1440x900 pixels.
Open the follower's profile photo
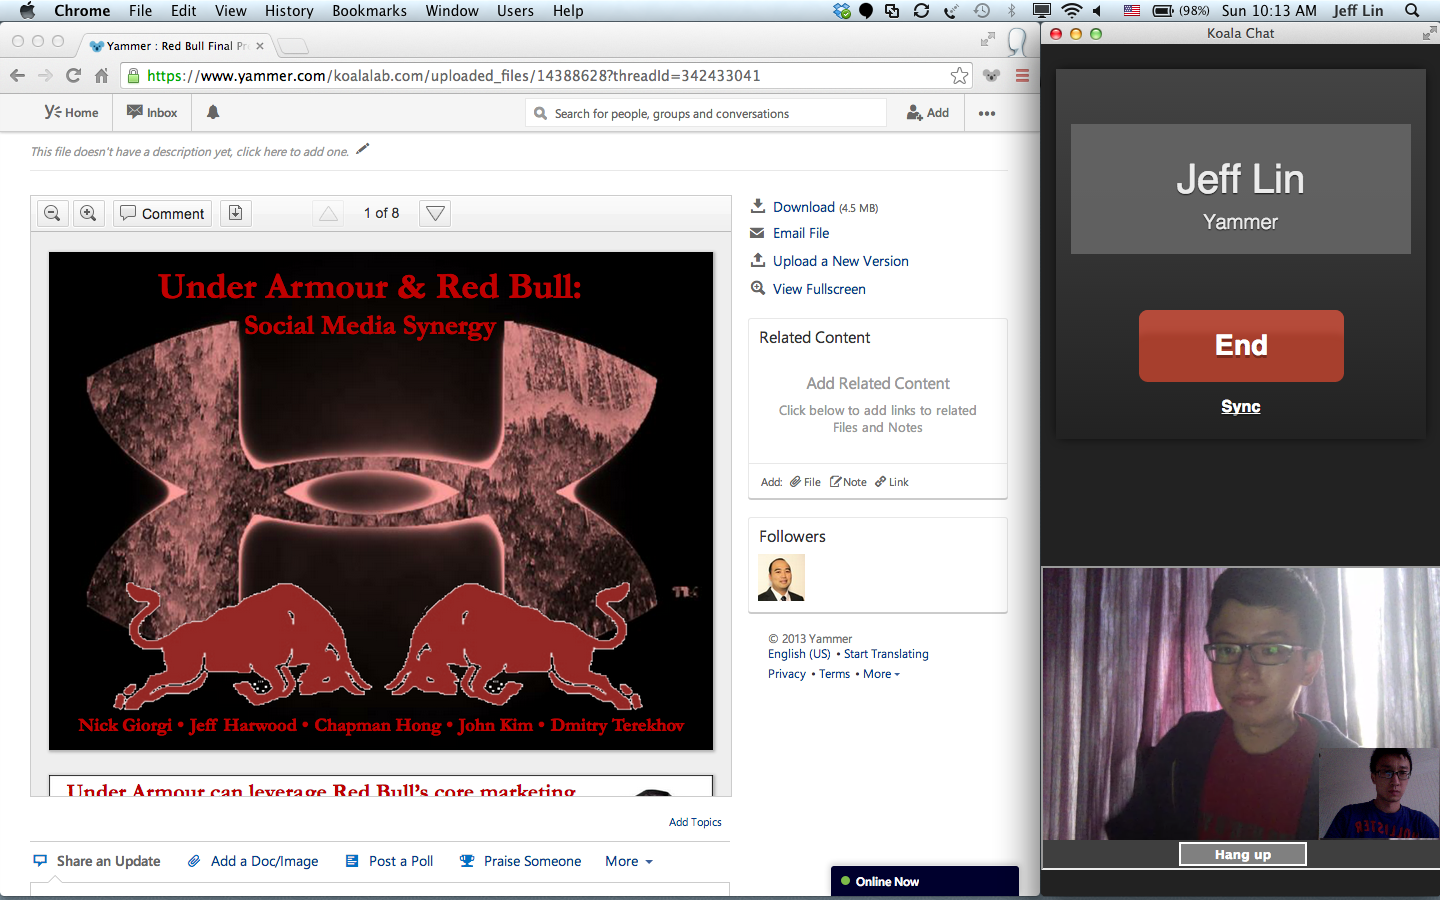[x=781, y=578]
